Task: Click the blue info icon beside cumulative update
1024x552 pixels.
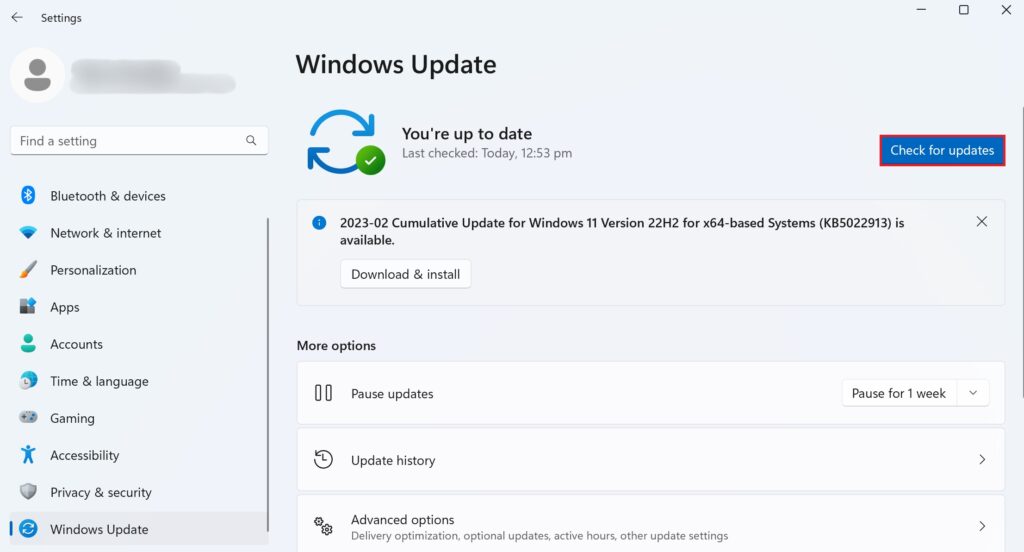Action: pyautogui.click(x=319, y=223)
